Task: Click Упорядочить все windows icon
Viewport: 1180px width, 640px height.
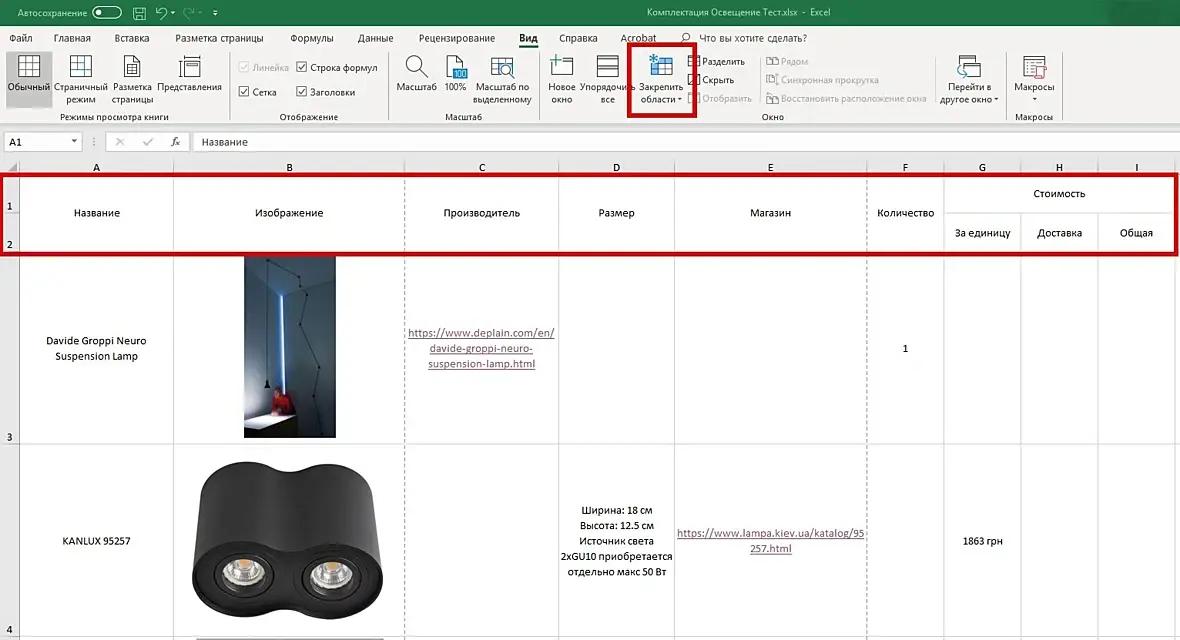Action: [x=607, y=68]
